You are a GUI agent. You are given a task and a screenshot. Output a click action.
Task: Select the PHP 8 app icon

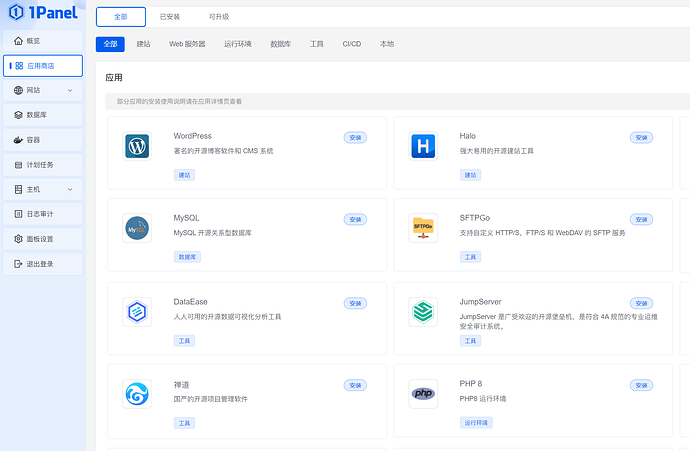[x=424, y=394]
